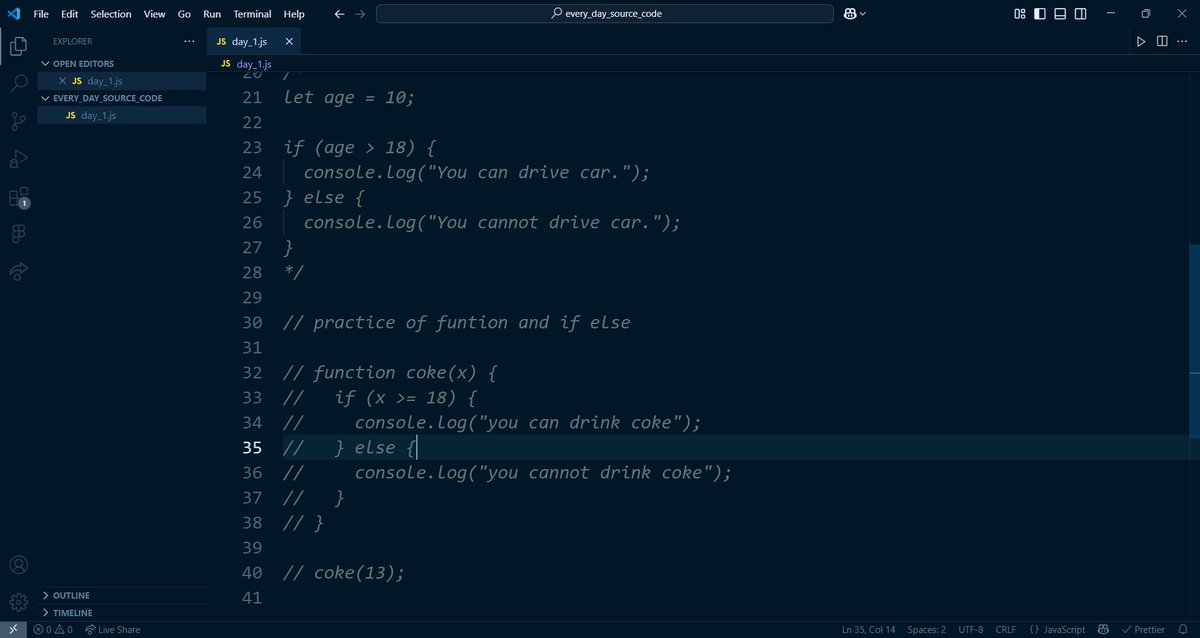Click the every_day_source_code search box

tap(605, 14)
